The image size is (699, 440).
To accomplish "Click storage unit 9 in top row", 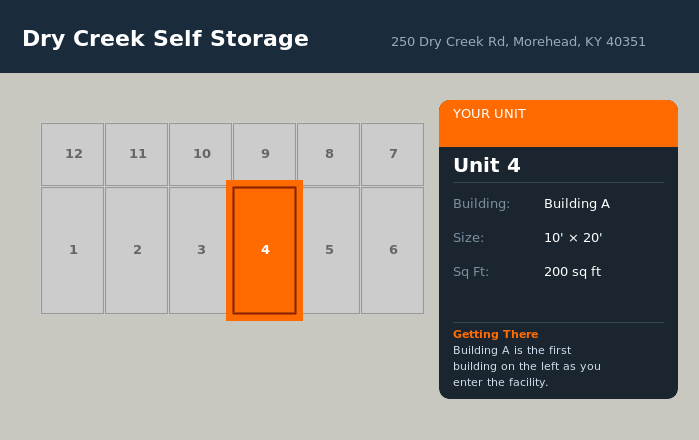I will 264,154.
